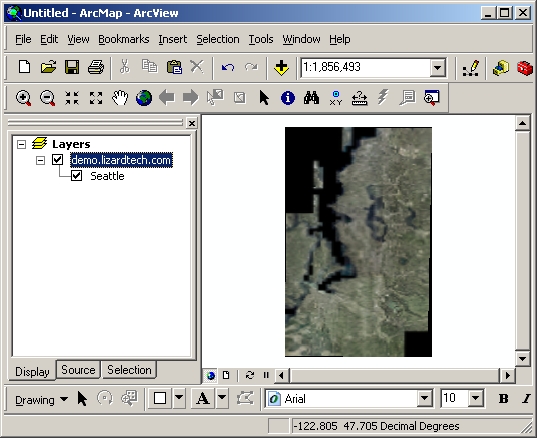The image size is (537, 438).
Task: Select the Zoom In tool
Action: (23, 98)
